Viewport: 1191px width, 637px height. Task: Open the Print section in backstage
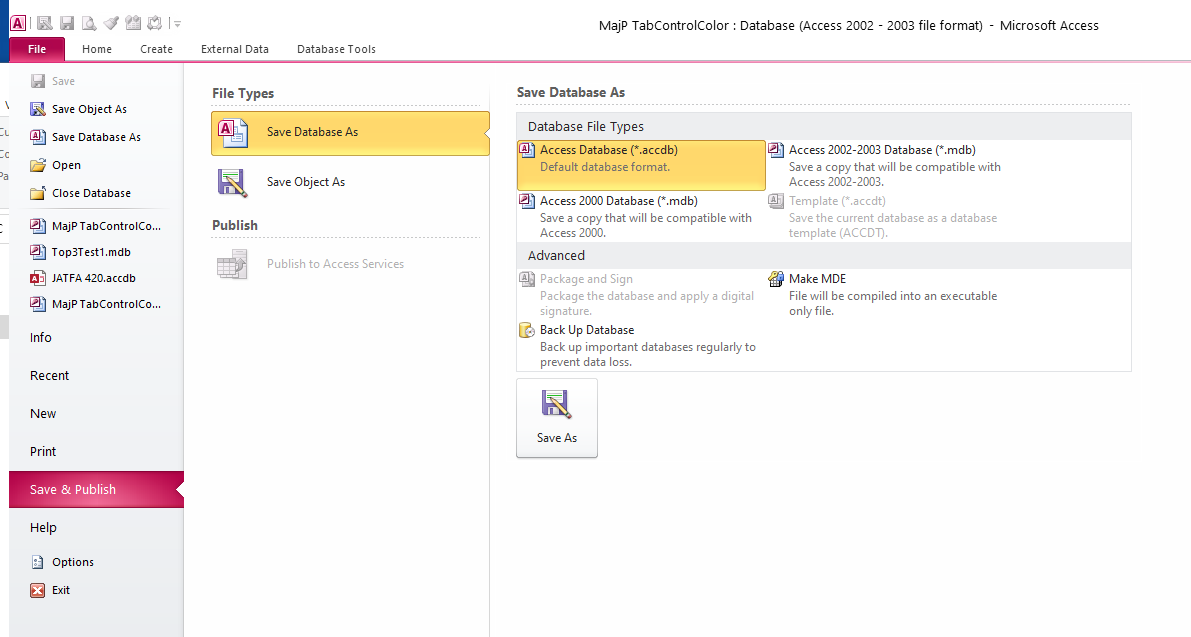43,452
